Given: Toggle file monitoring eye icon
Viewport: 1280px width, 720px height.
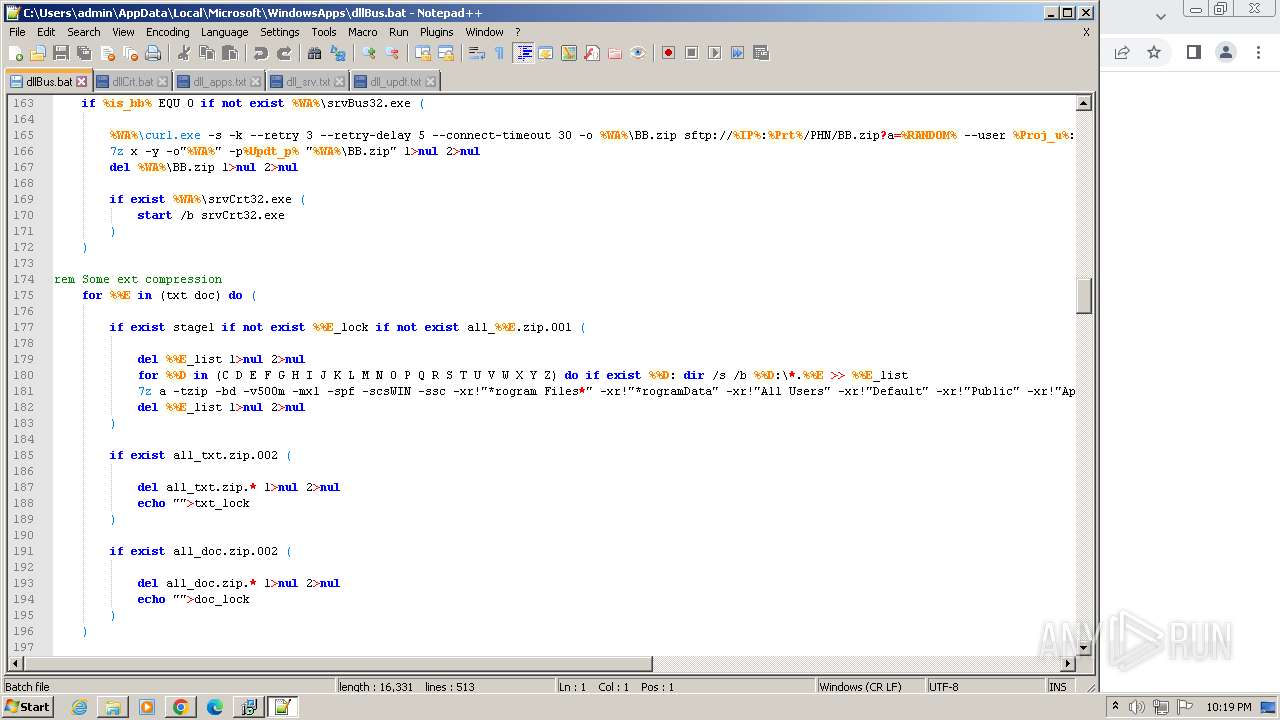Looking at the screenshot, I should (x=638, y=53).
